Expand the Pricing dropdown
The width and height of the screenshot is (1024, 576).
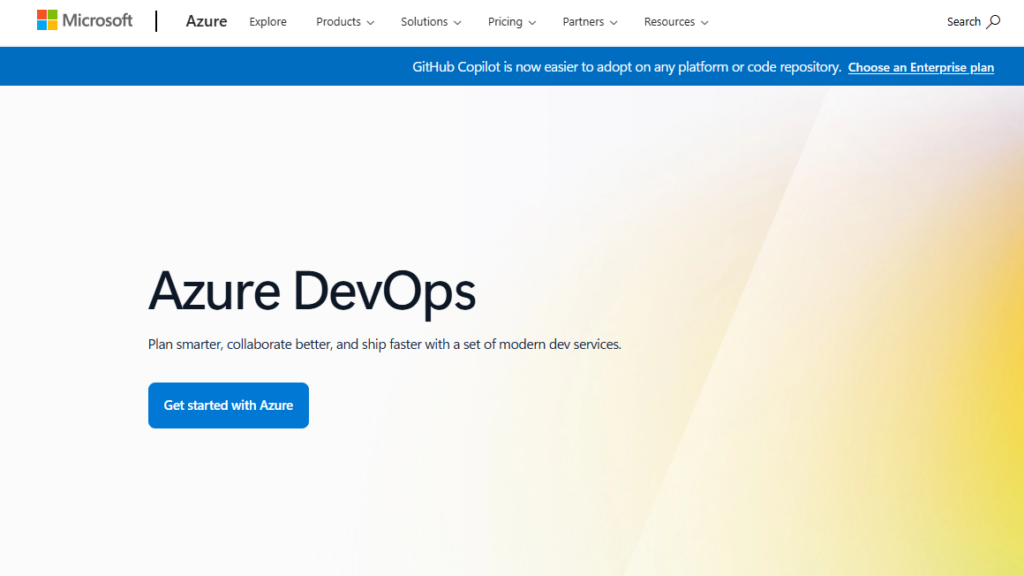pyautogui.click(x=512, y=22)
